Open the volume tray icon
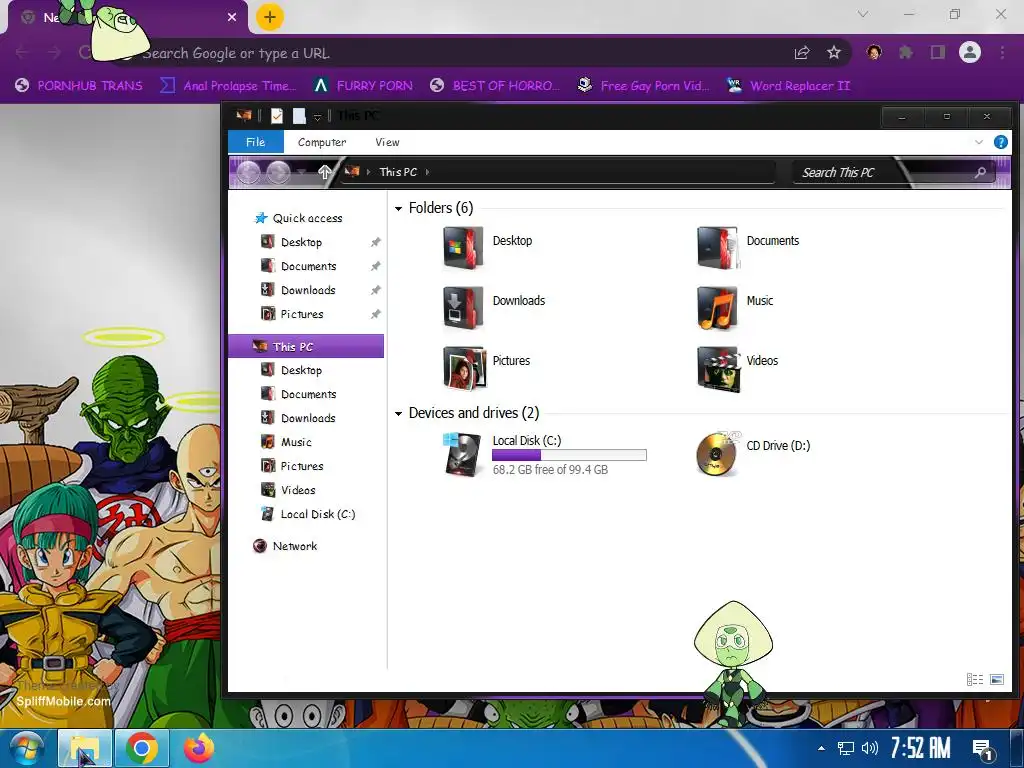Image resolution: width=1024 pixels, height=768 pixels. [x=869, y=748]
